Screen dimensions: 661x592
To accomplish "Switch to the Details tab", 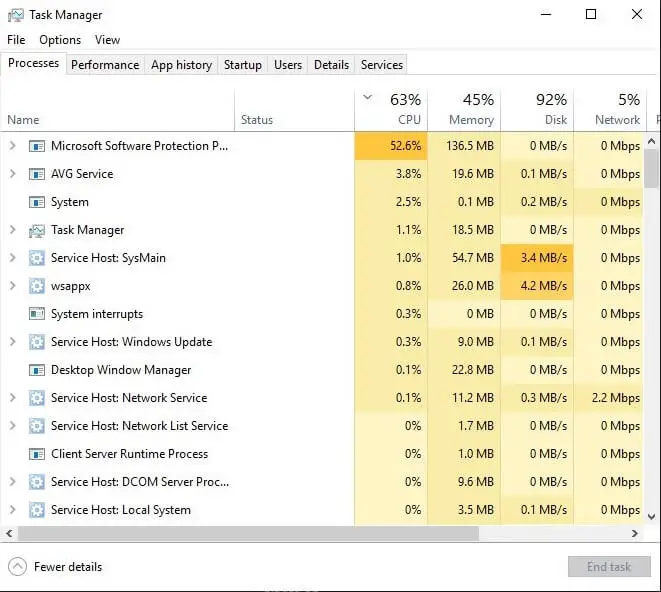I will (x=331, y=65).
